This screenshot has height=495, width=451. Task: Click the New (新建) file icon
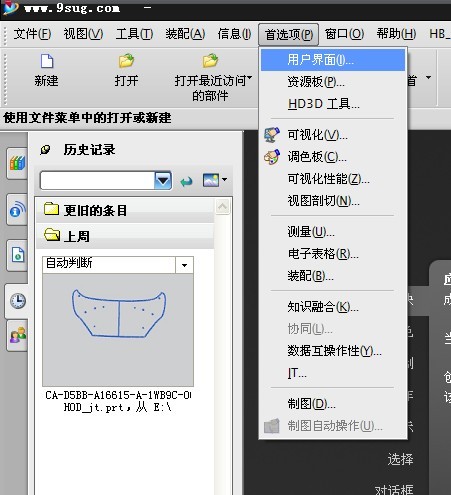[x=47, y=61]
